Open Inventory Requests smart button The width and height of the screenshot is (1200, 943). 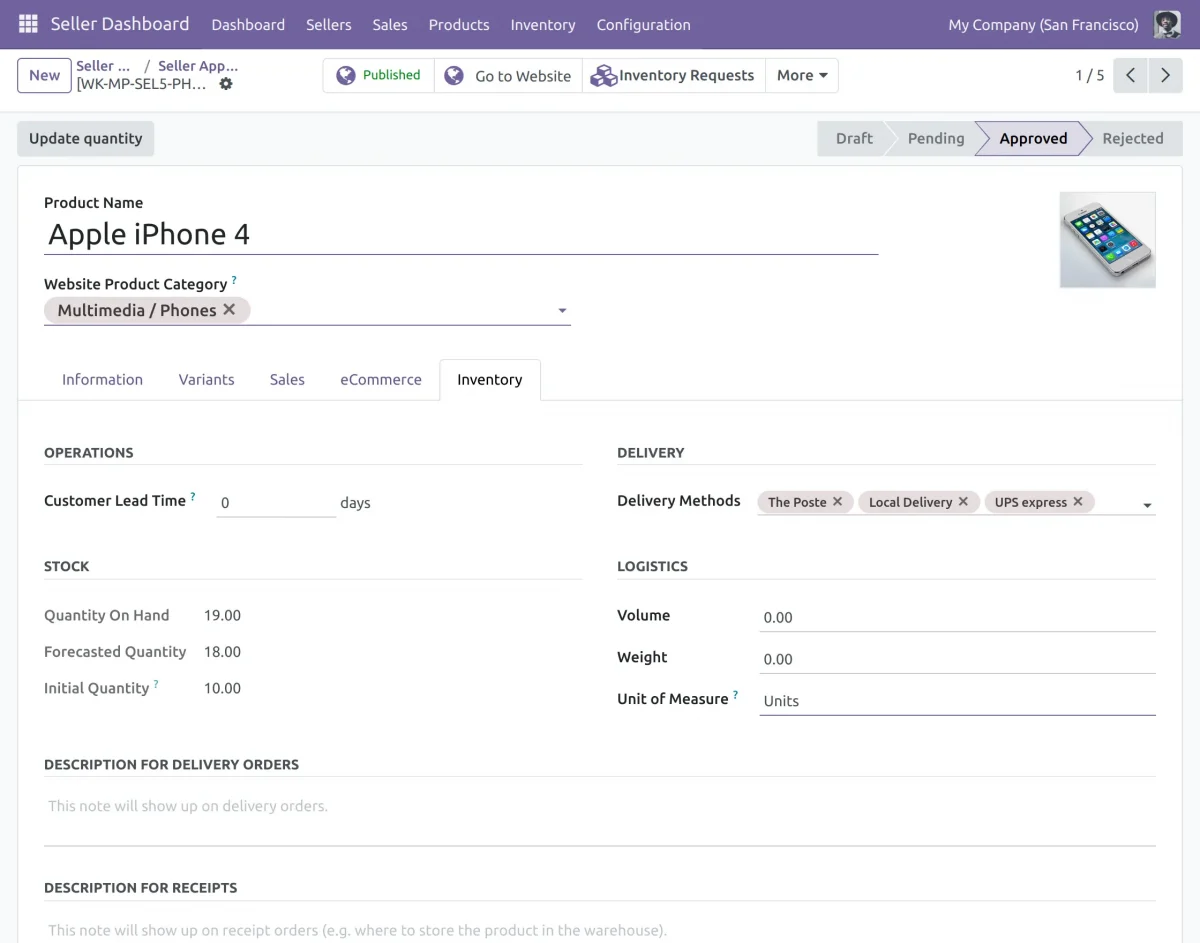(673, 75)
